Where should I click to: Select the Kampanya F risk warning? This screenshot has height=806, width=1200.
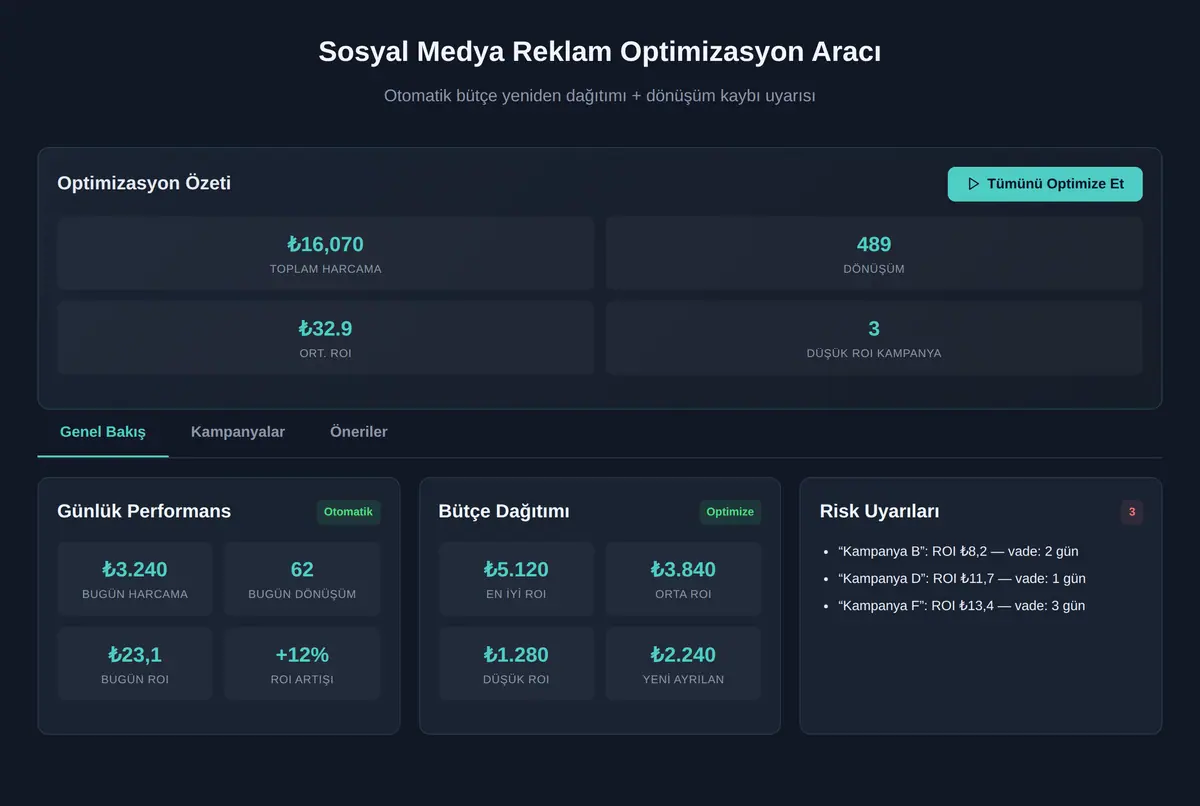(961, 605)
